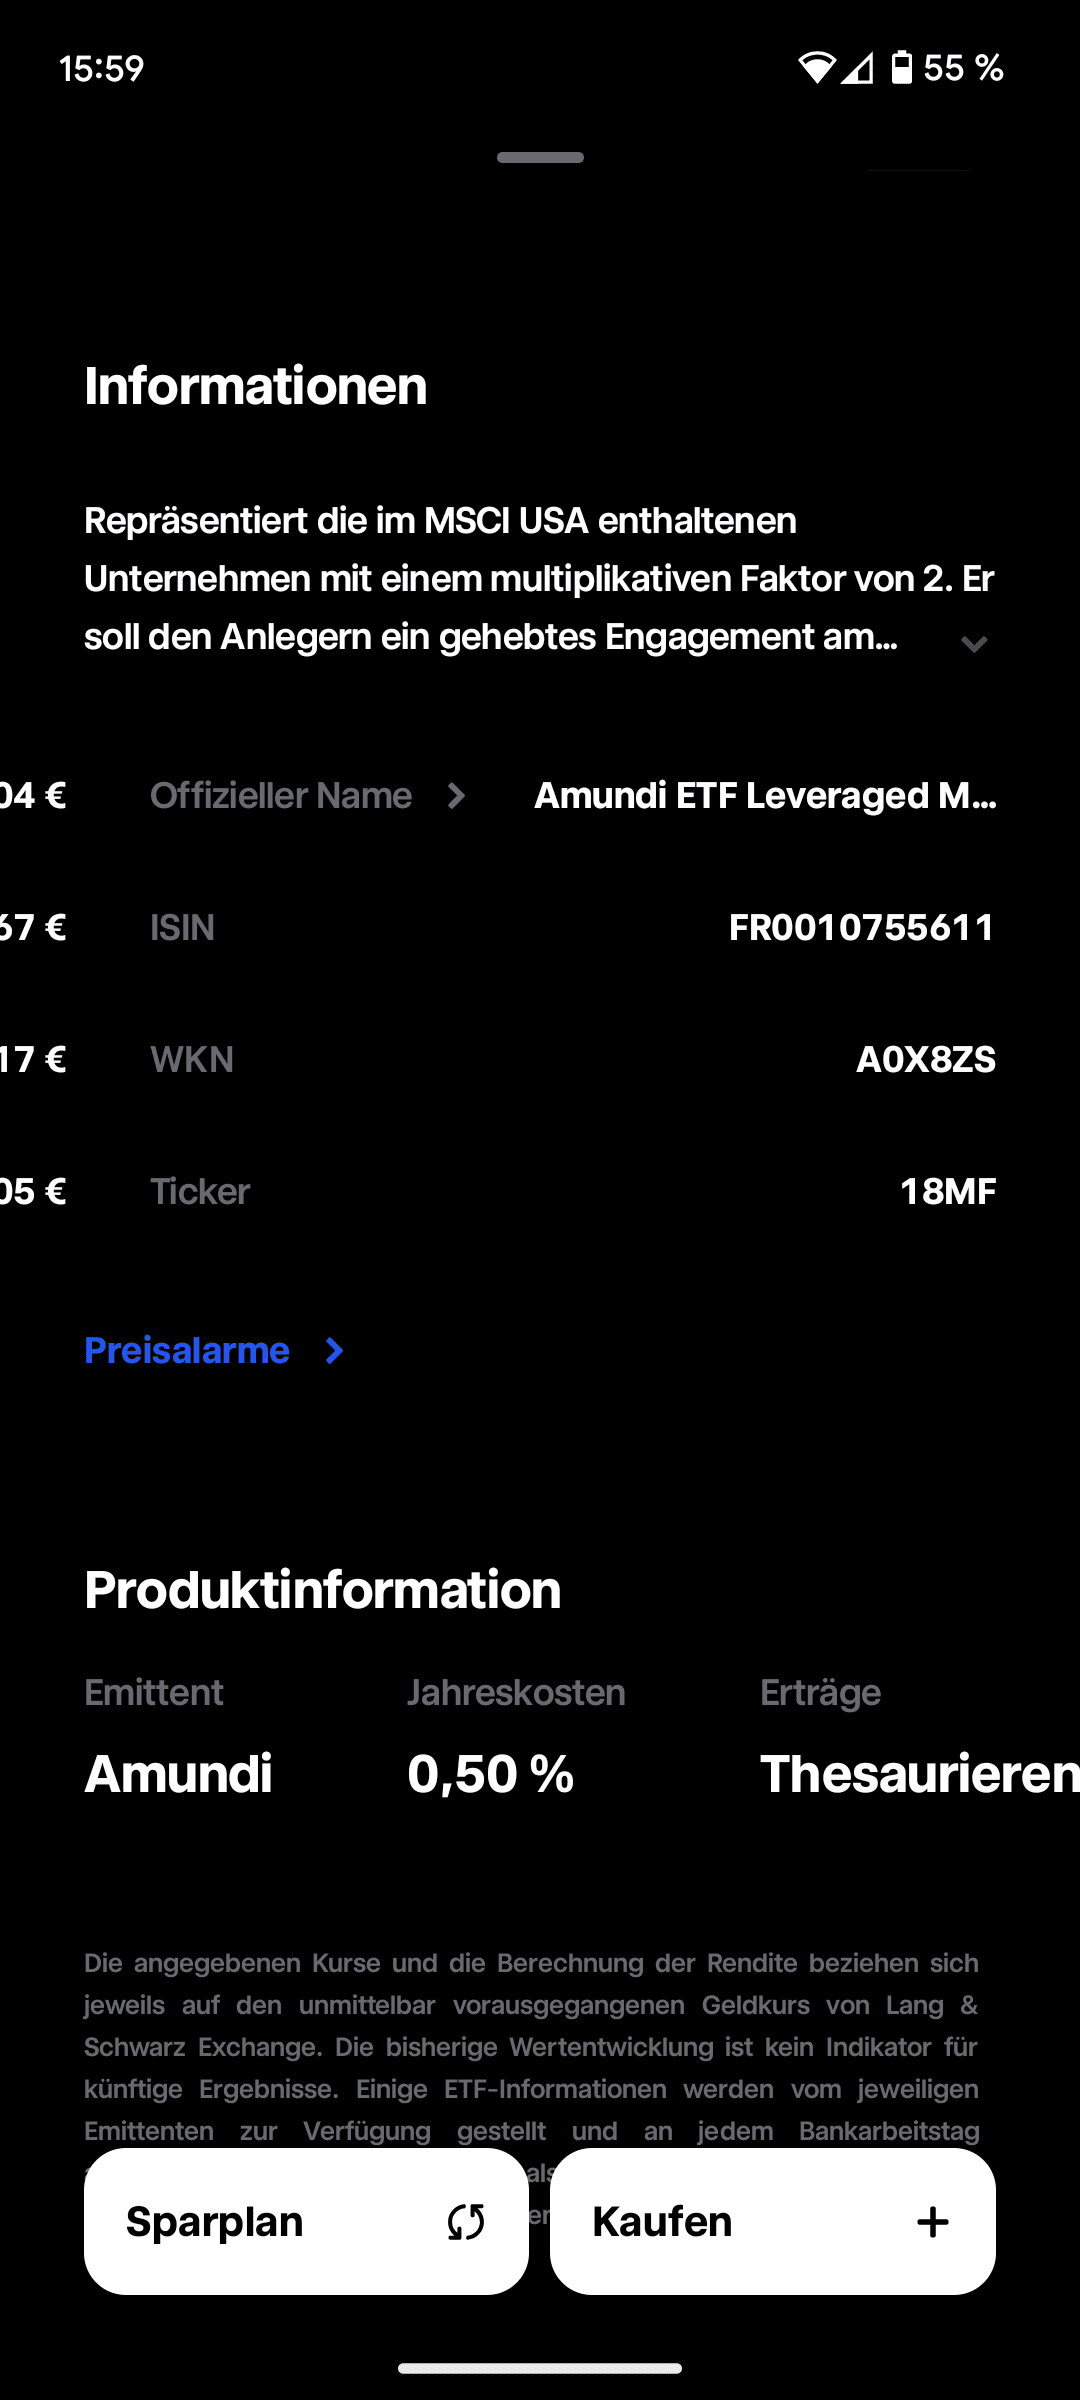The width and height of the screenshot is (1080, 2400).
Task: Tap the ISIN value FR0010755611
Action: pyautogui.click(x=862, y=928)
